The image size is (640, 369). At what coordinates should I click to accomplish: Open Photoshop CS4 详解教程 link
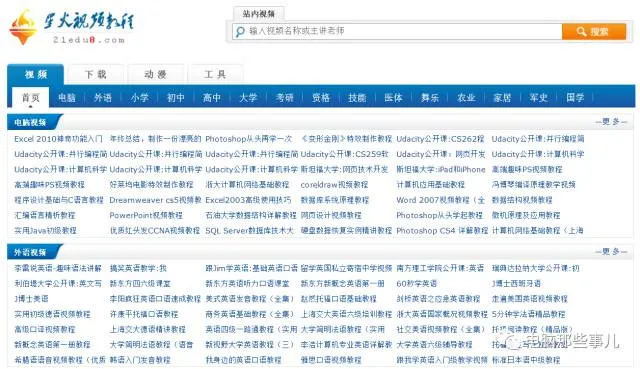[x=442, y=231]
